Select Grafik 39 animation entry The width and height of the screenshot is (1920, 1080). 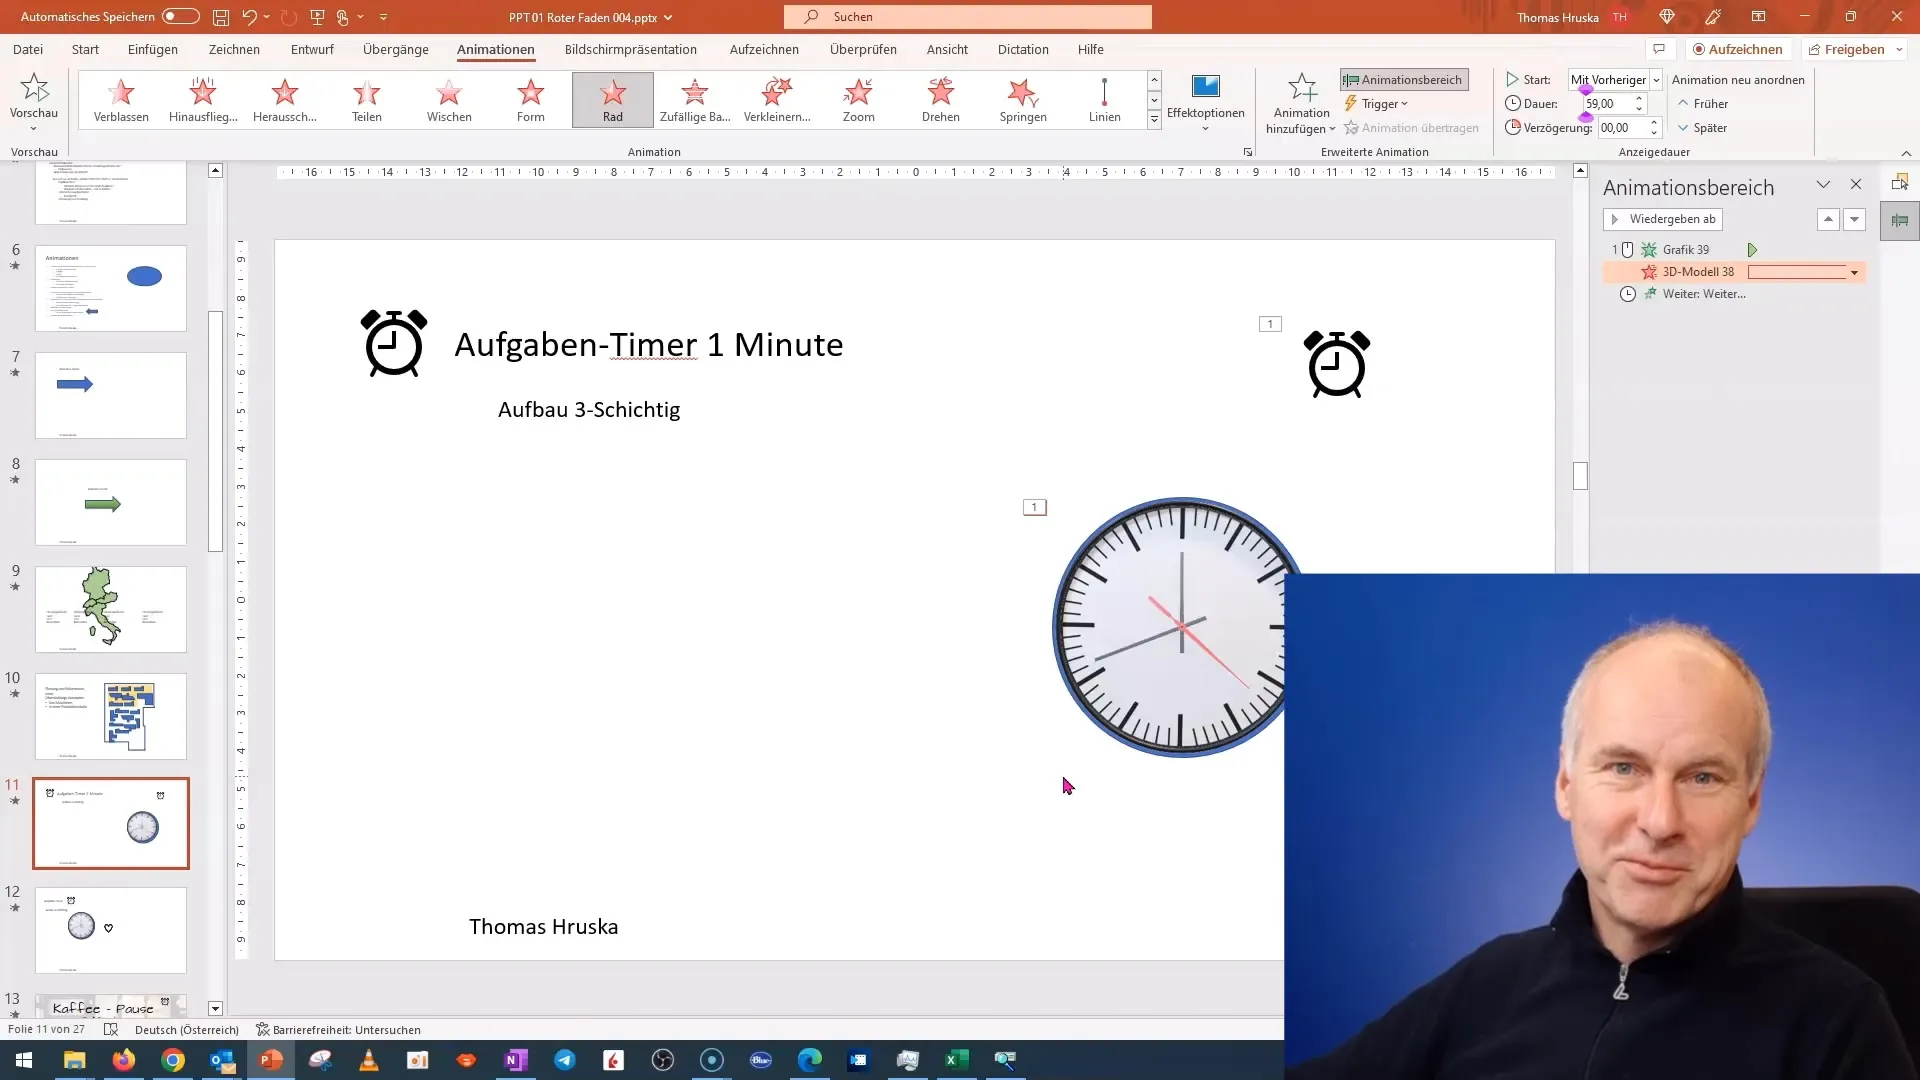coord(1686,250)
